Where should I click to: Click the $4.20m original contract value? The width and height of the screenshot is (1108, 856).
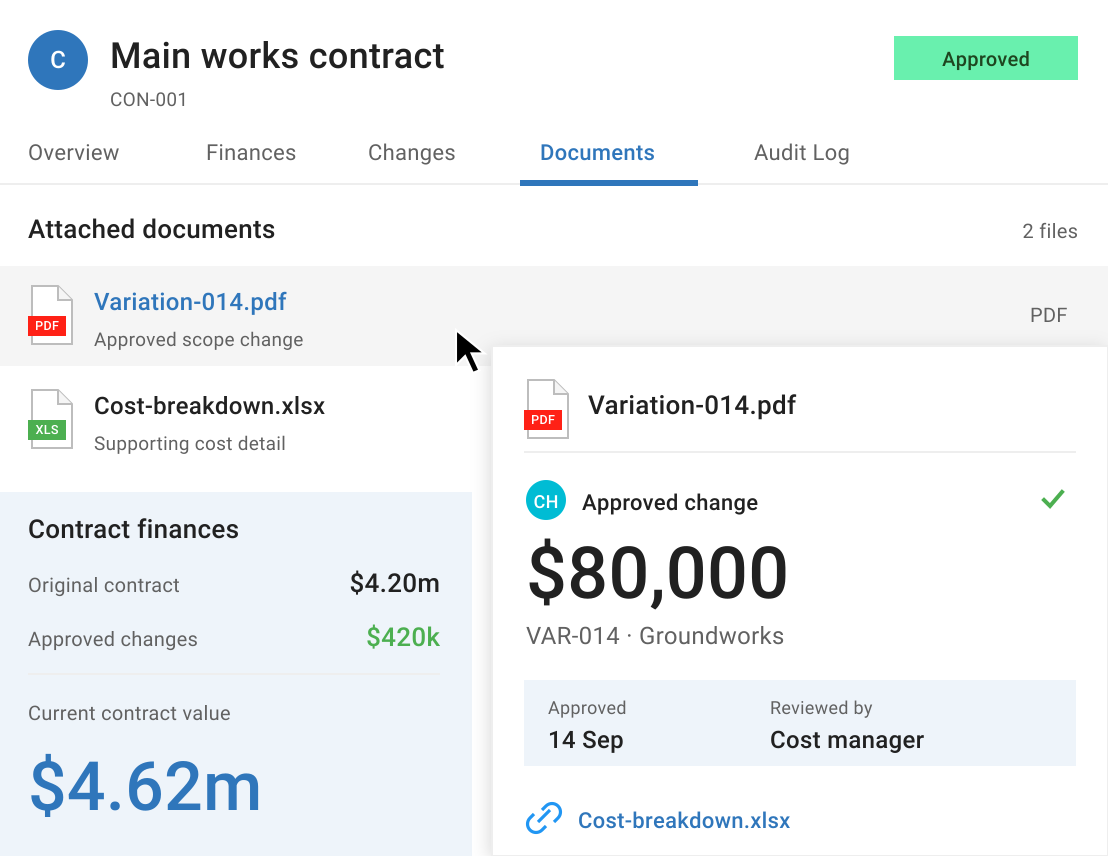[x=394, y=583]
